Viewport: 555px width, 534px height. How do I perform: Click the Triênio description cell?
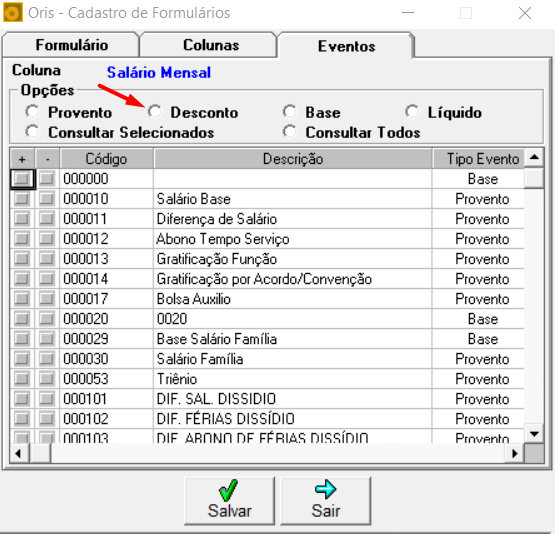click(x=293, y=379)
